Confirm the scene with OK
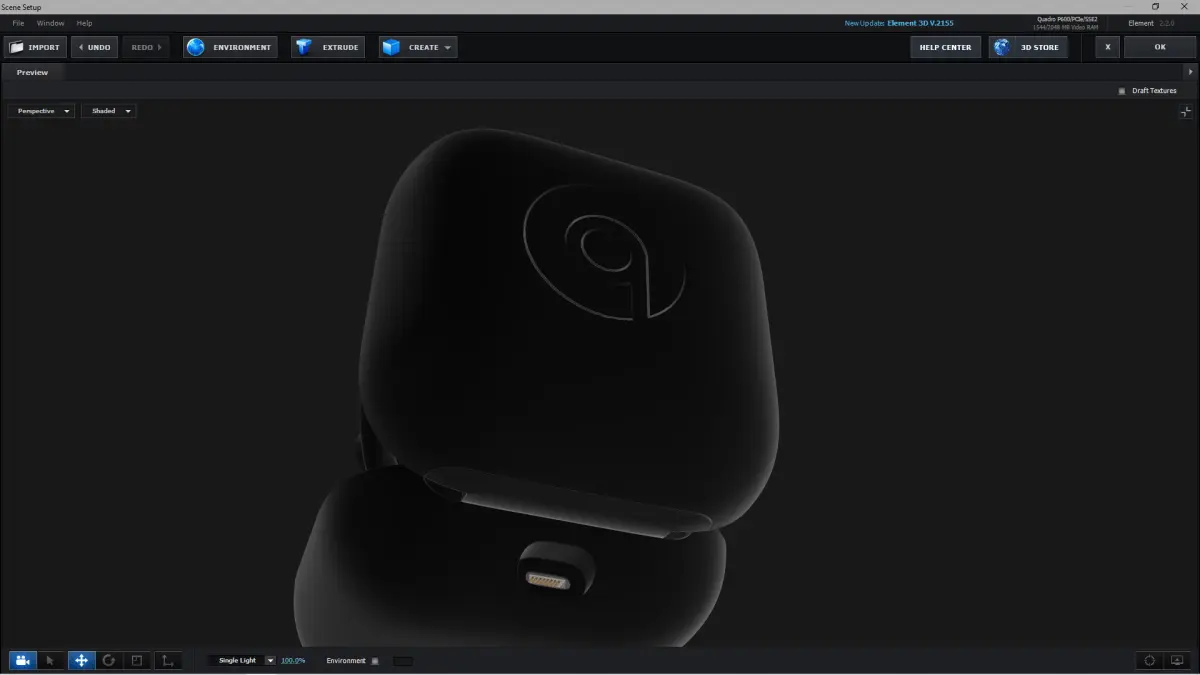This screenshot has height=675, width=1200. point(1160,47)
